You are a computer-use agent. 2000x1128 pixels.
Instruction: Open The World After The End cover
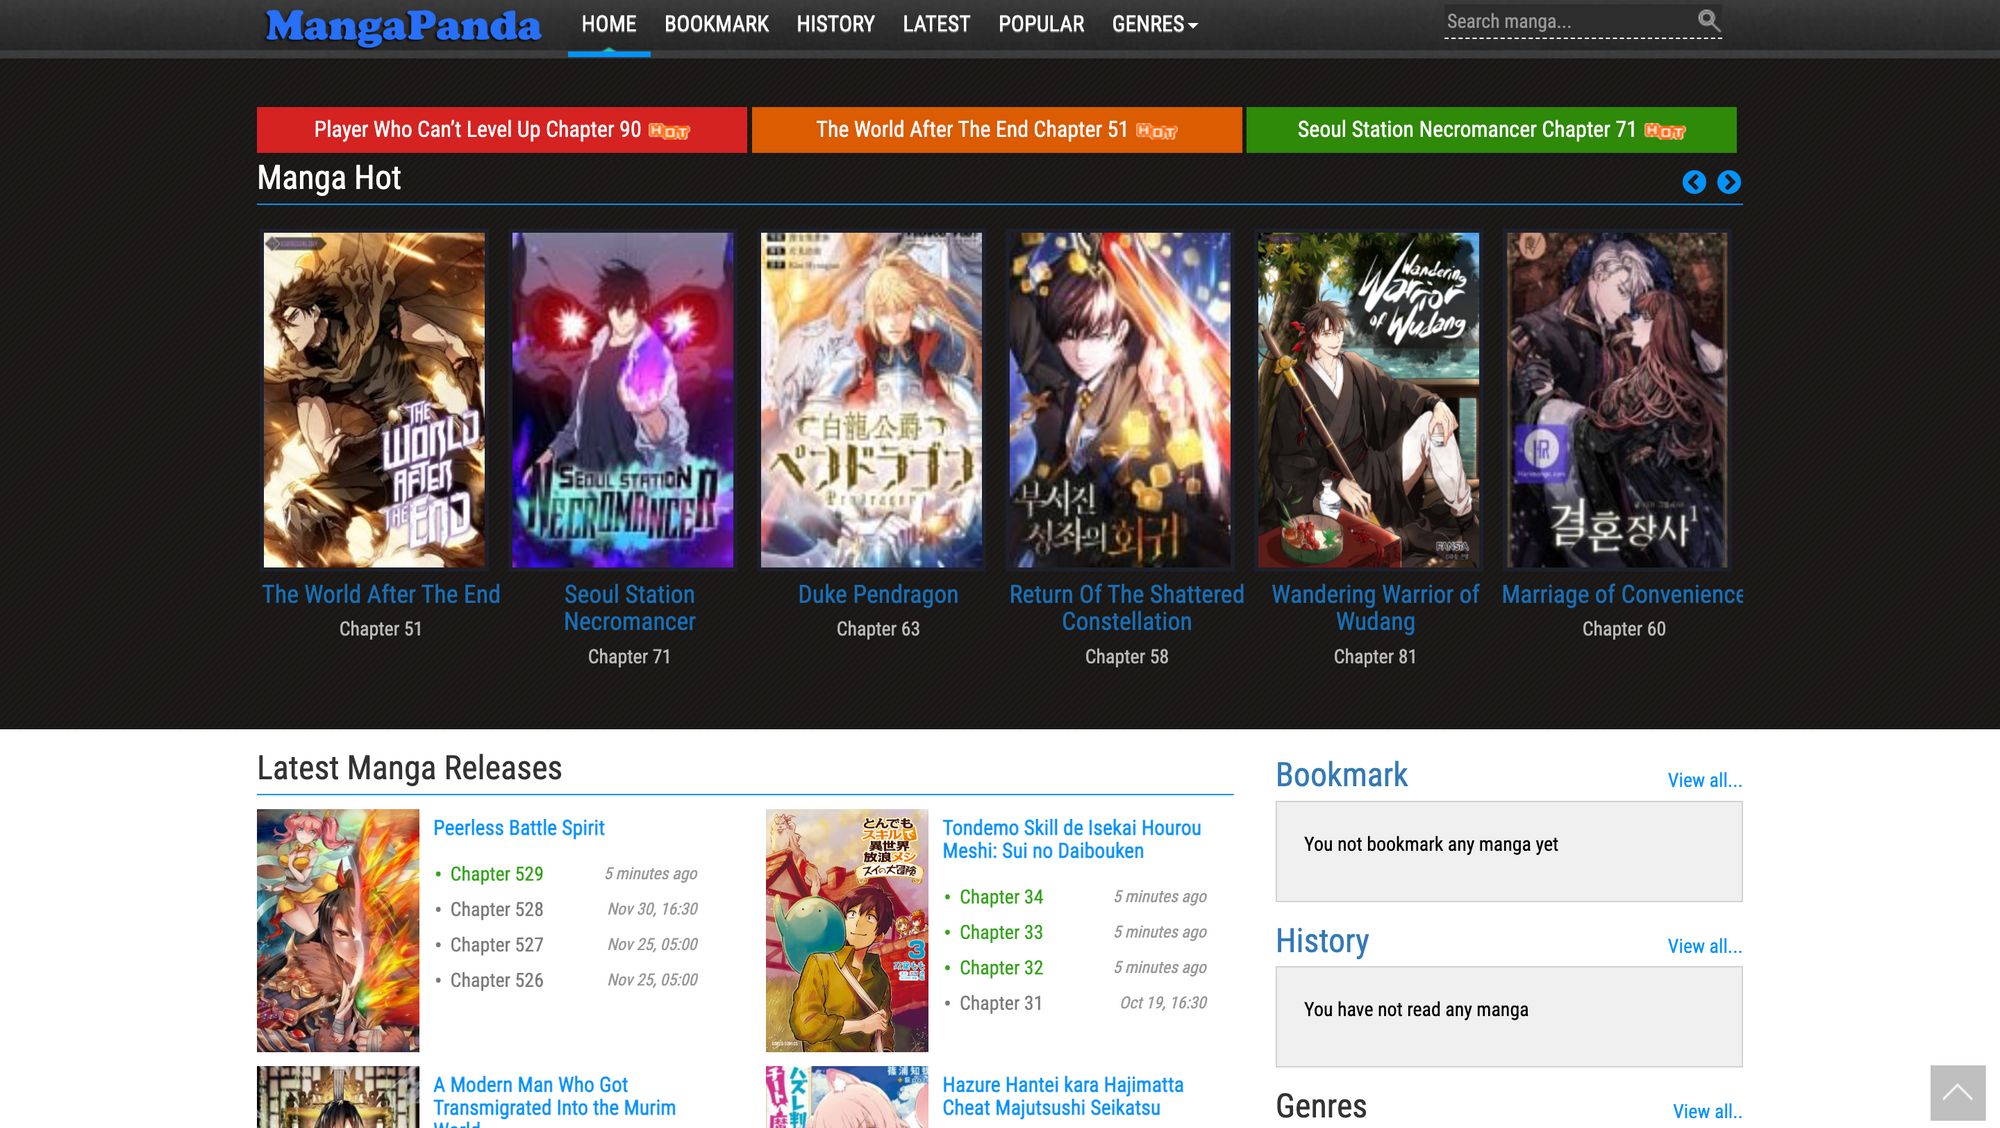tap(374, 400)
